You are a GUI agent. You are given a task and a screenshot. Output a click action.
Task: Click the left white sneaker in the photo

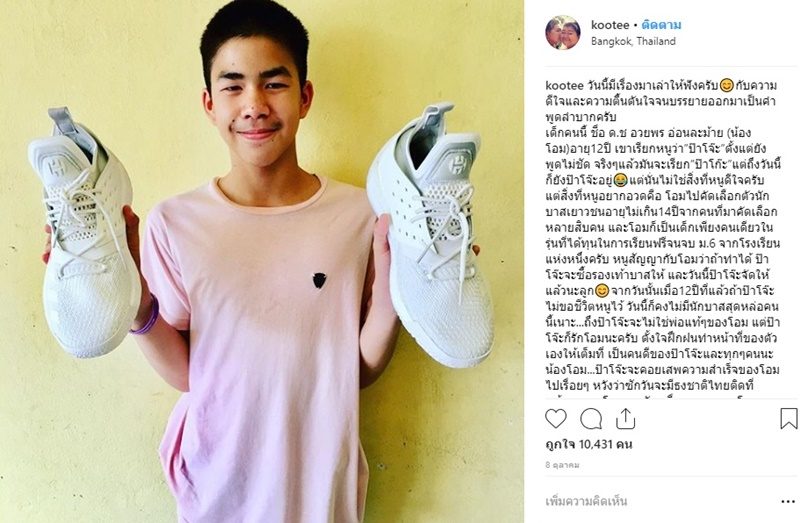coord(85,233)
